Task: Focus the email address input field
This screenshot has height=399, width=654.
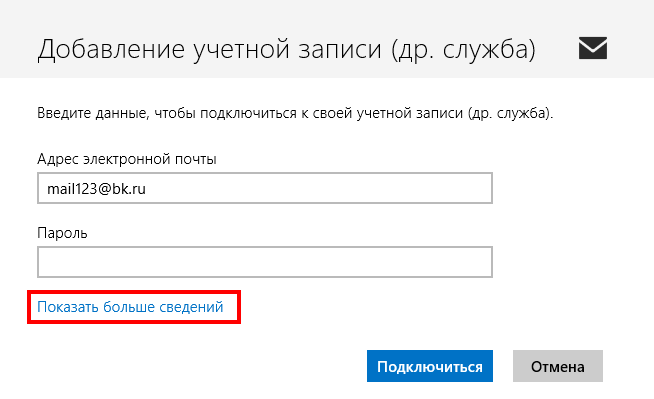Action: 265,188
